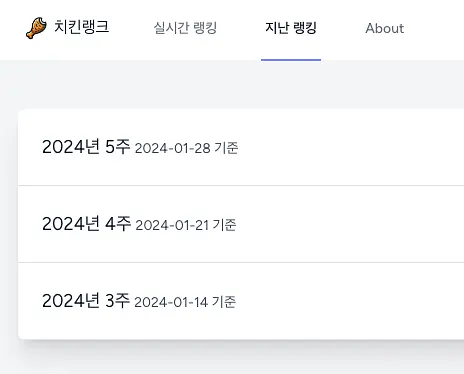Select the '4주' week number text
The width and height of the screenshot is (464, 374).
click(118, 224)
